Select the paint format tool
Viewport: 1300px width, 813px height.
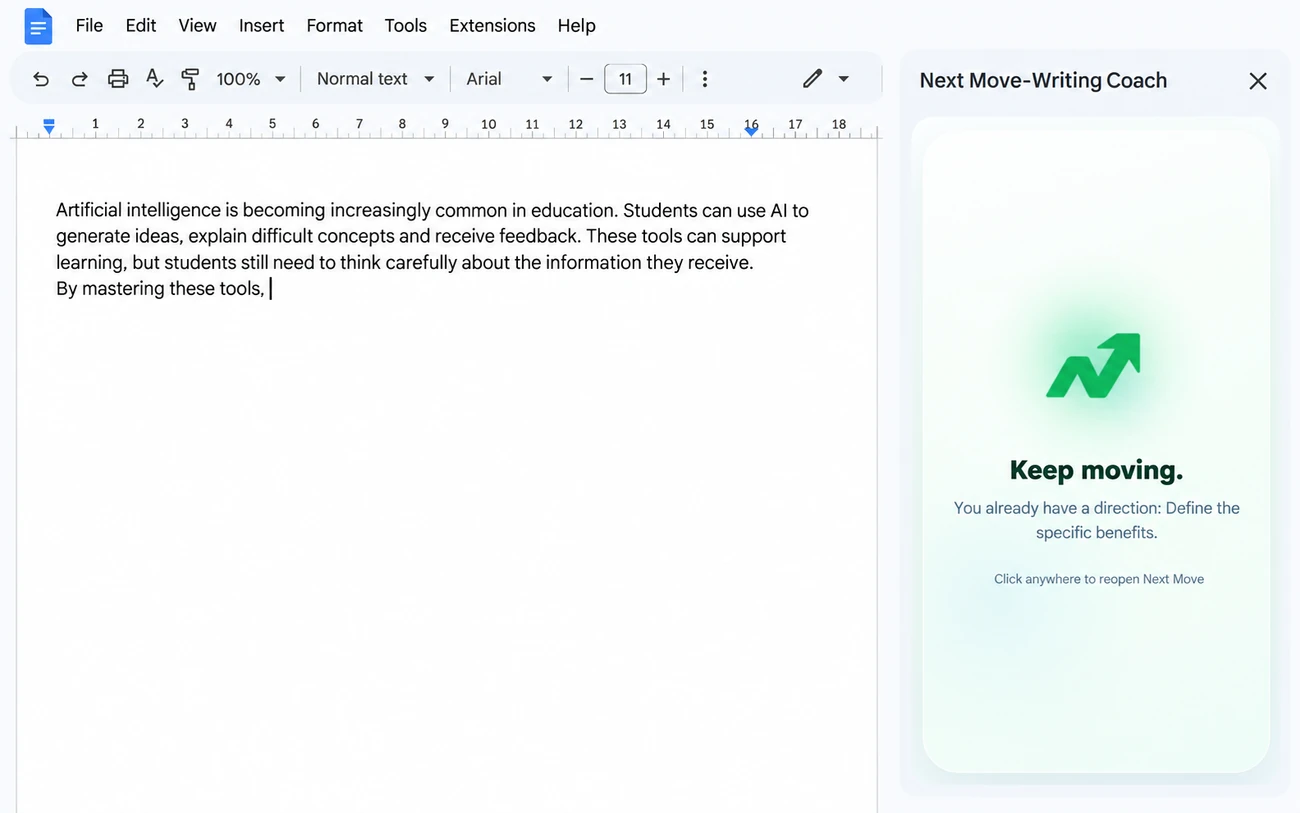[x=190, y=79]
